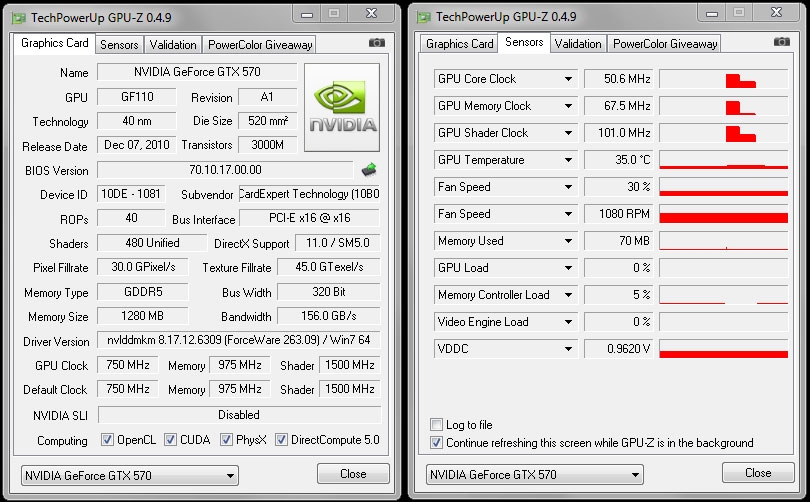Open the PowerColor Giveaway tab in left window
The width and height of the screenshot is (810, 502).
[x=260, y=44]
